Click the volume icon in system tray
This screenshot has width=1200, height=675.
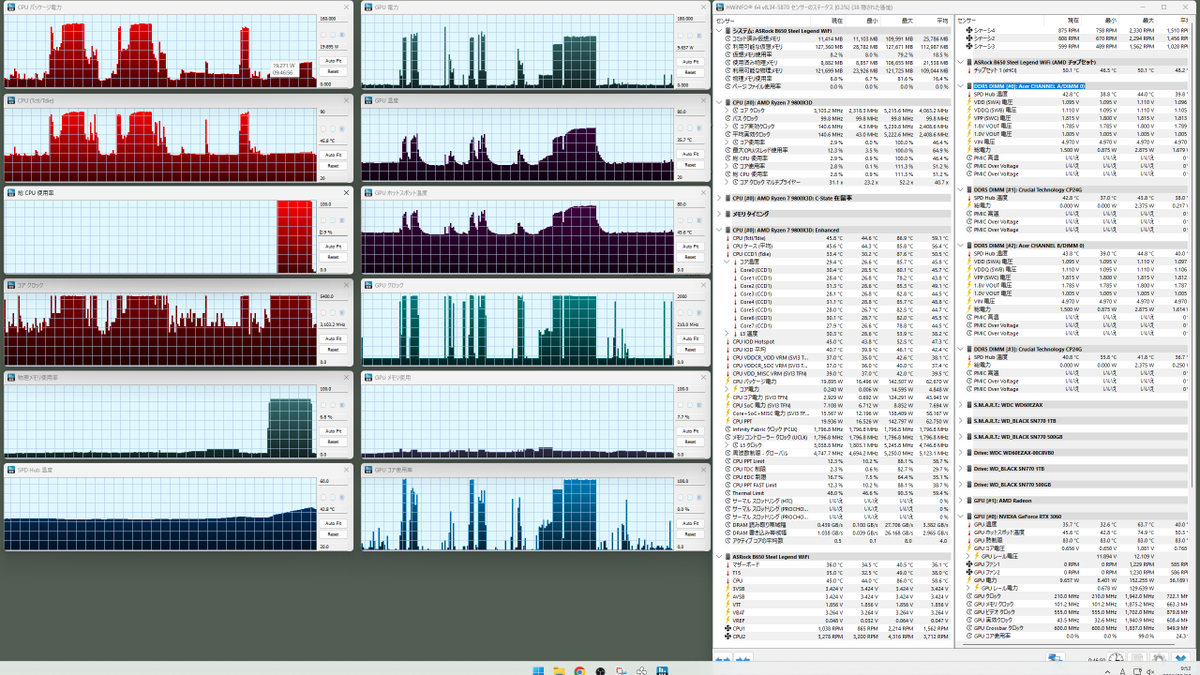coord(1150,671)
